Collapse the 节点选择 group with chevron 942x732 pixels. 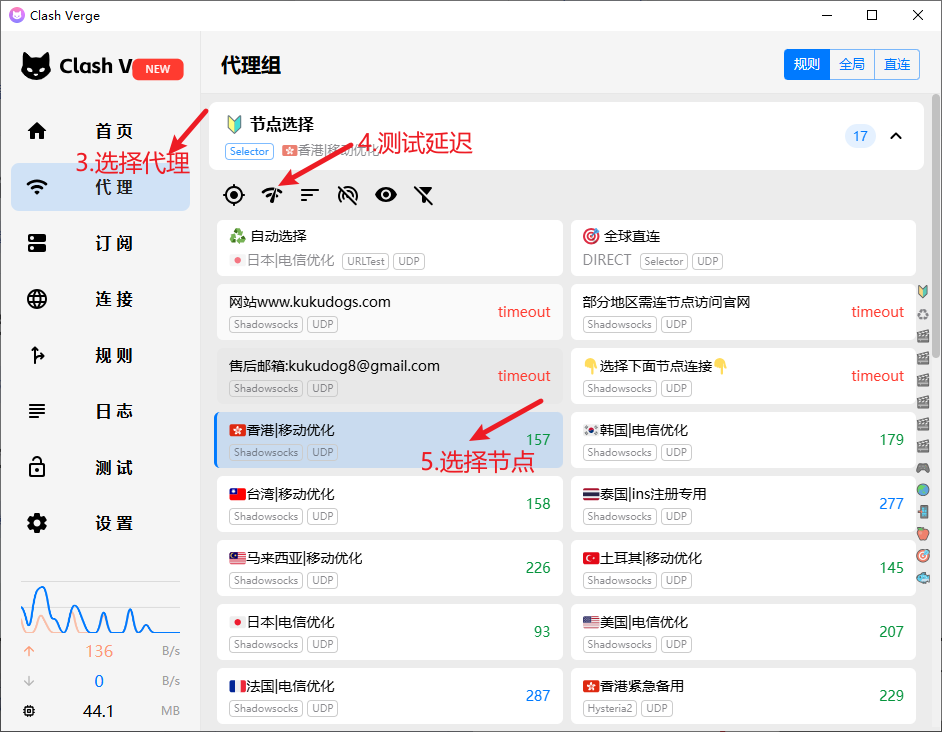[x=896, y=136]
